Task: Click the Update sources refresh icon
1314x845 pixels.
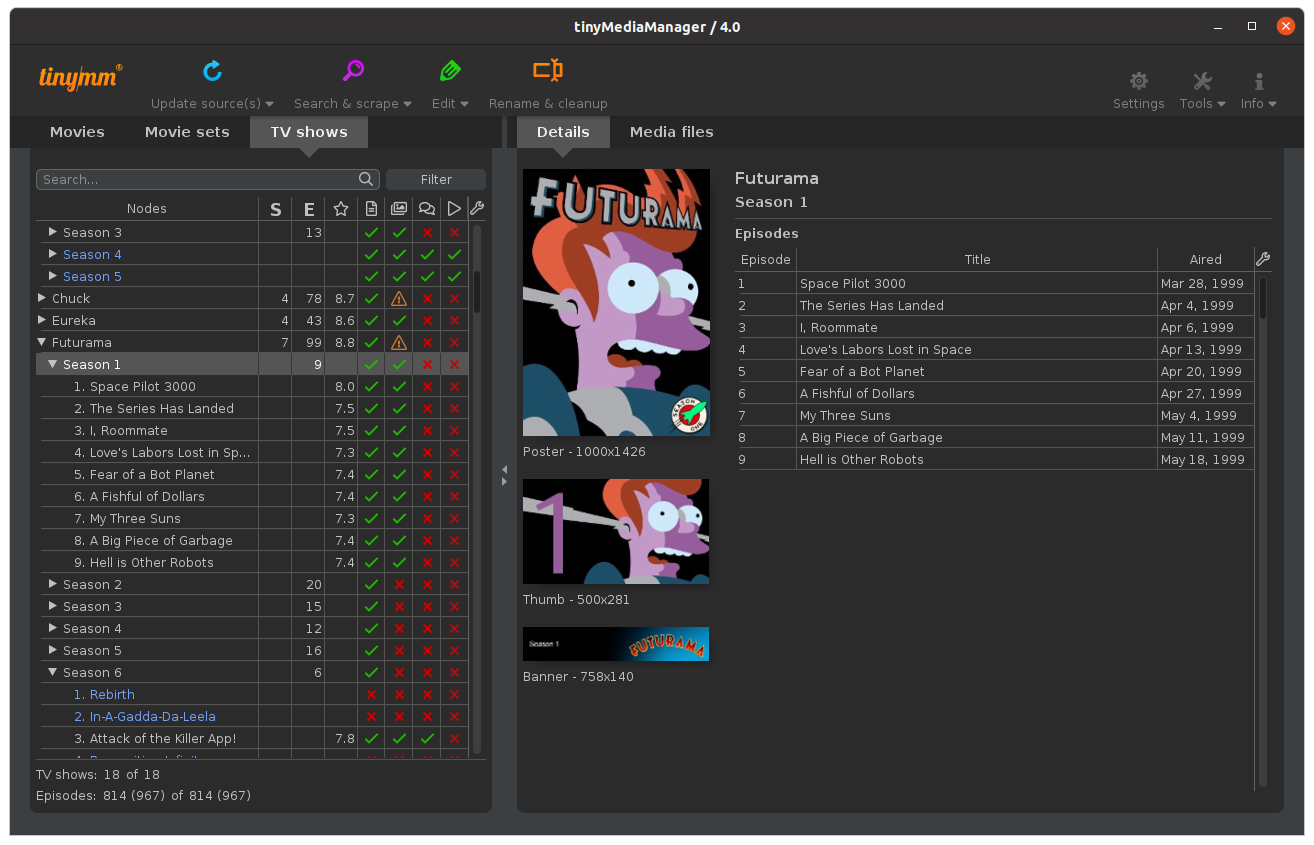Action: pyautogui.click(x=212, y=71)
